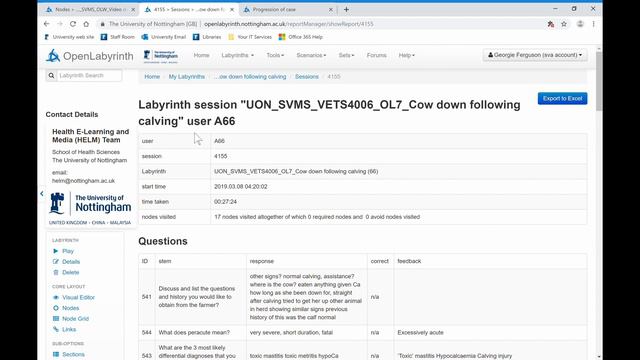Expand the Scenarios dropdown menu

coord(311,56)
